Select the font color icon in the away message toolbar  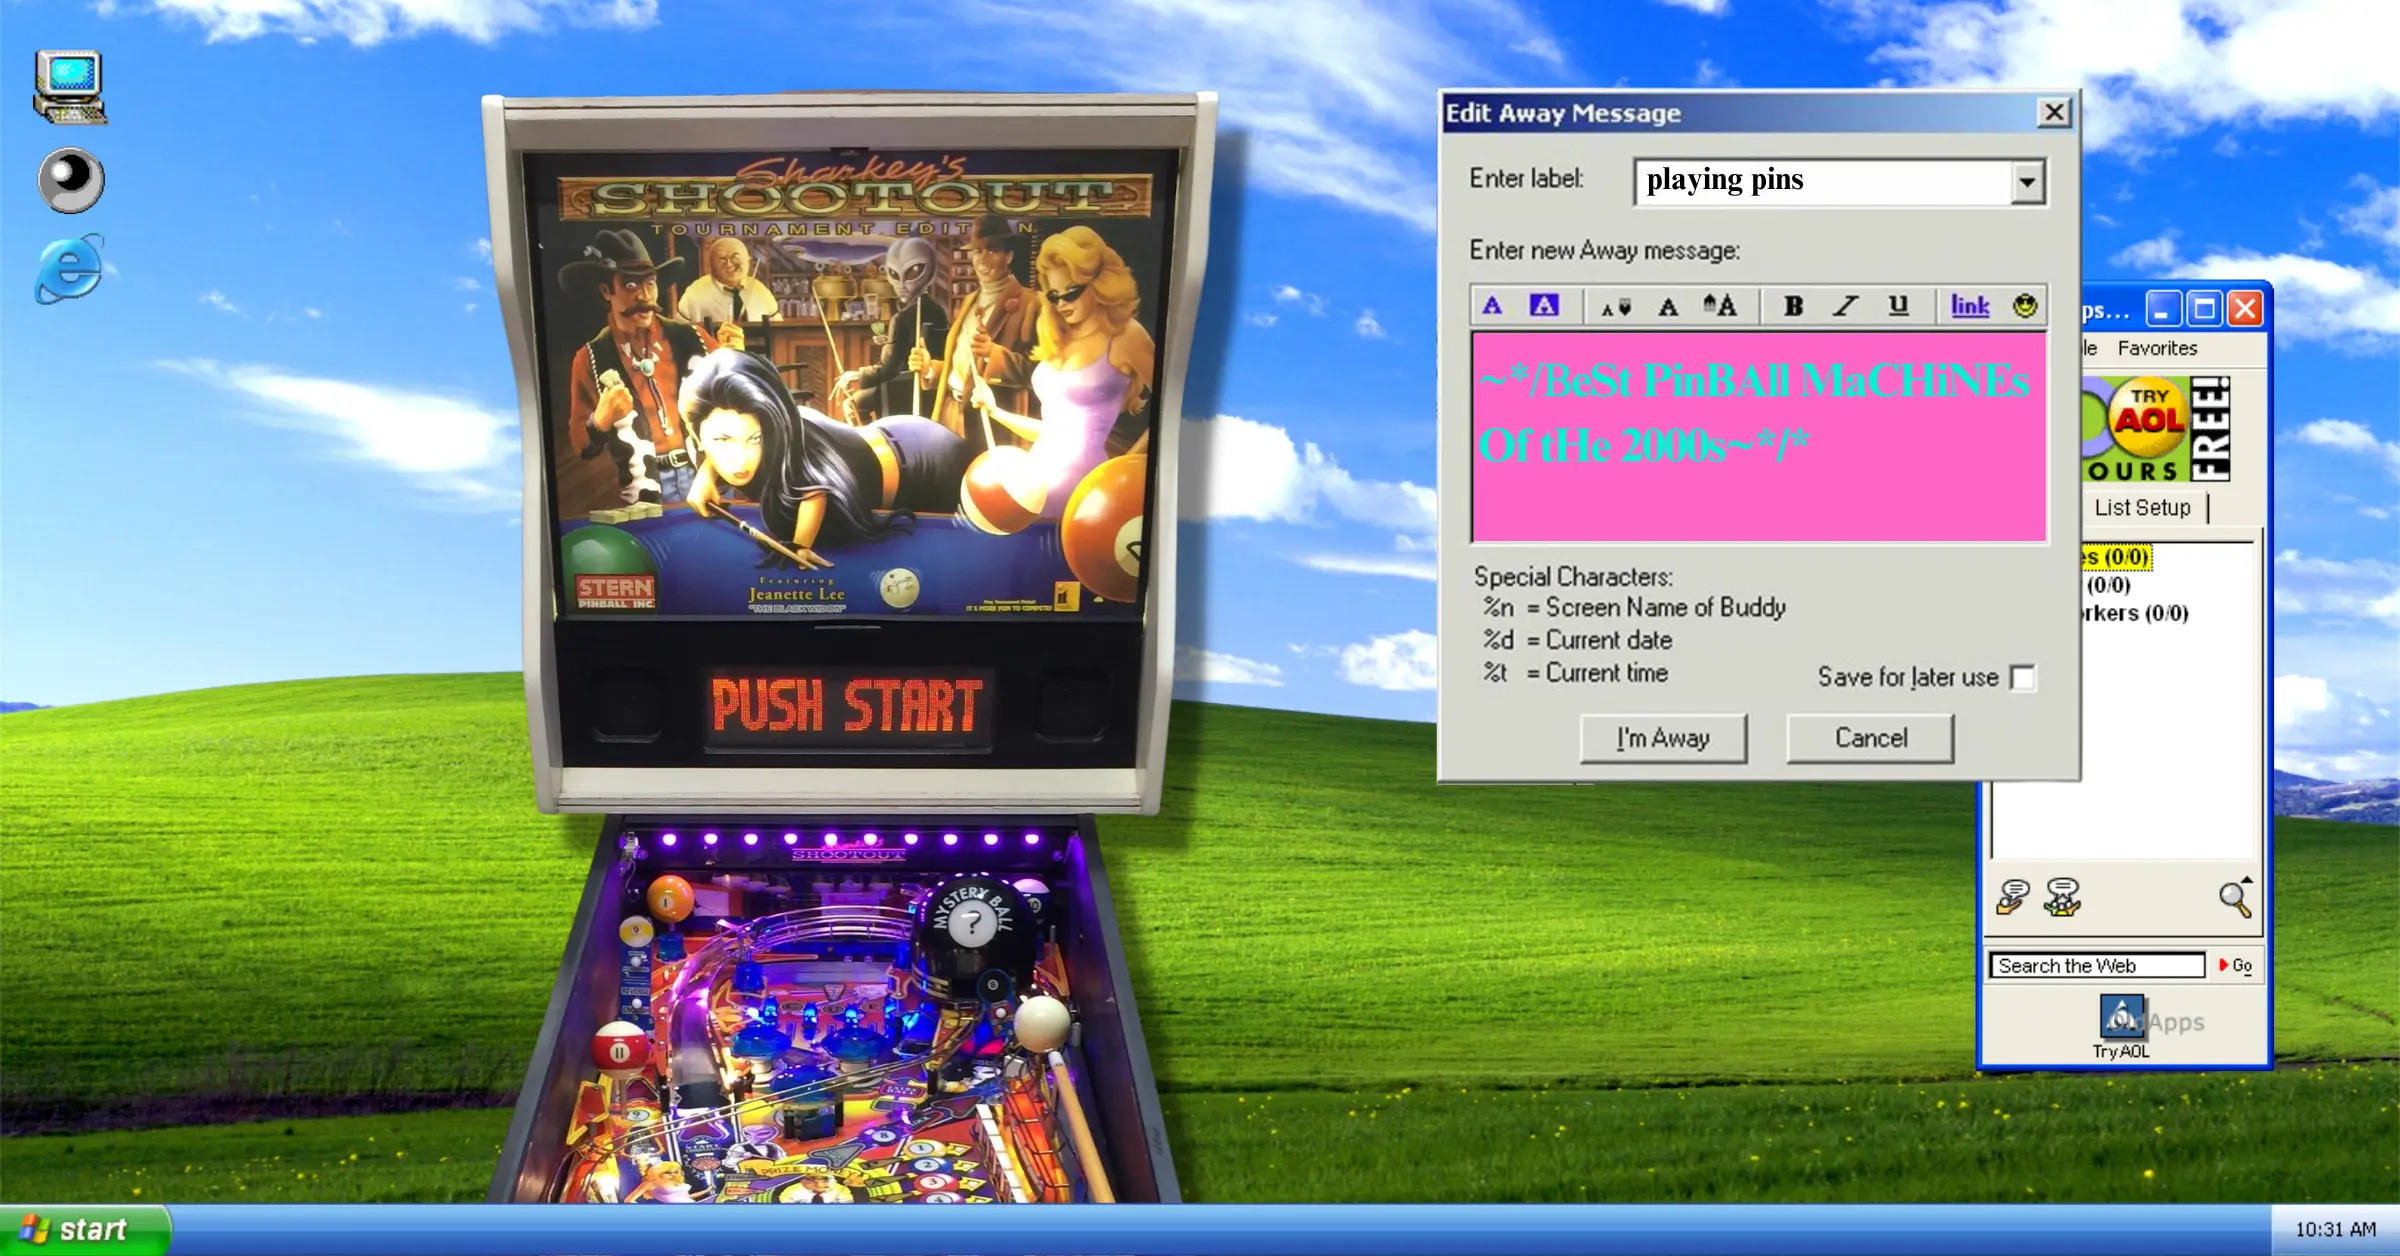[x=1491, y=306]
